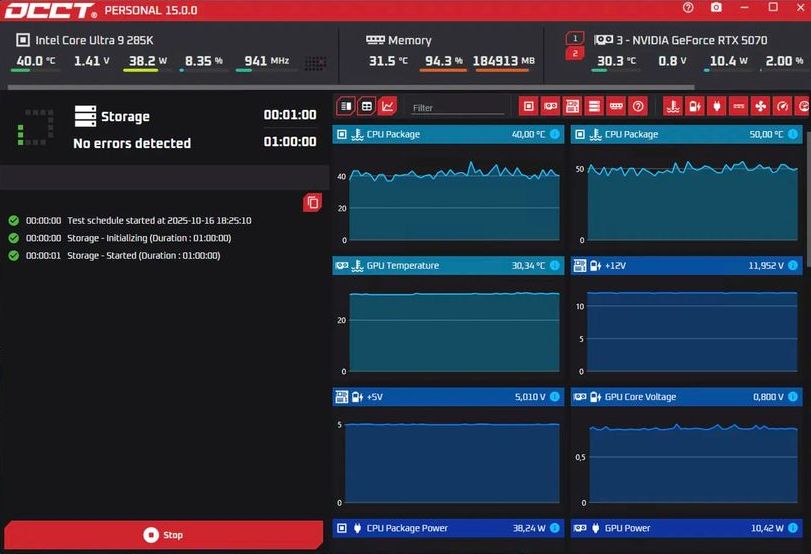
Task: Click the copy log button
Action: [312, 203]
